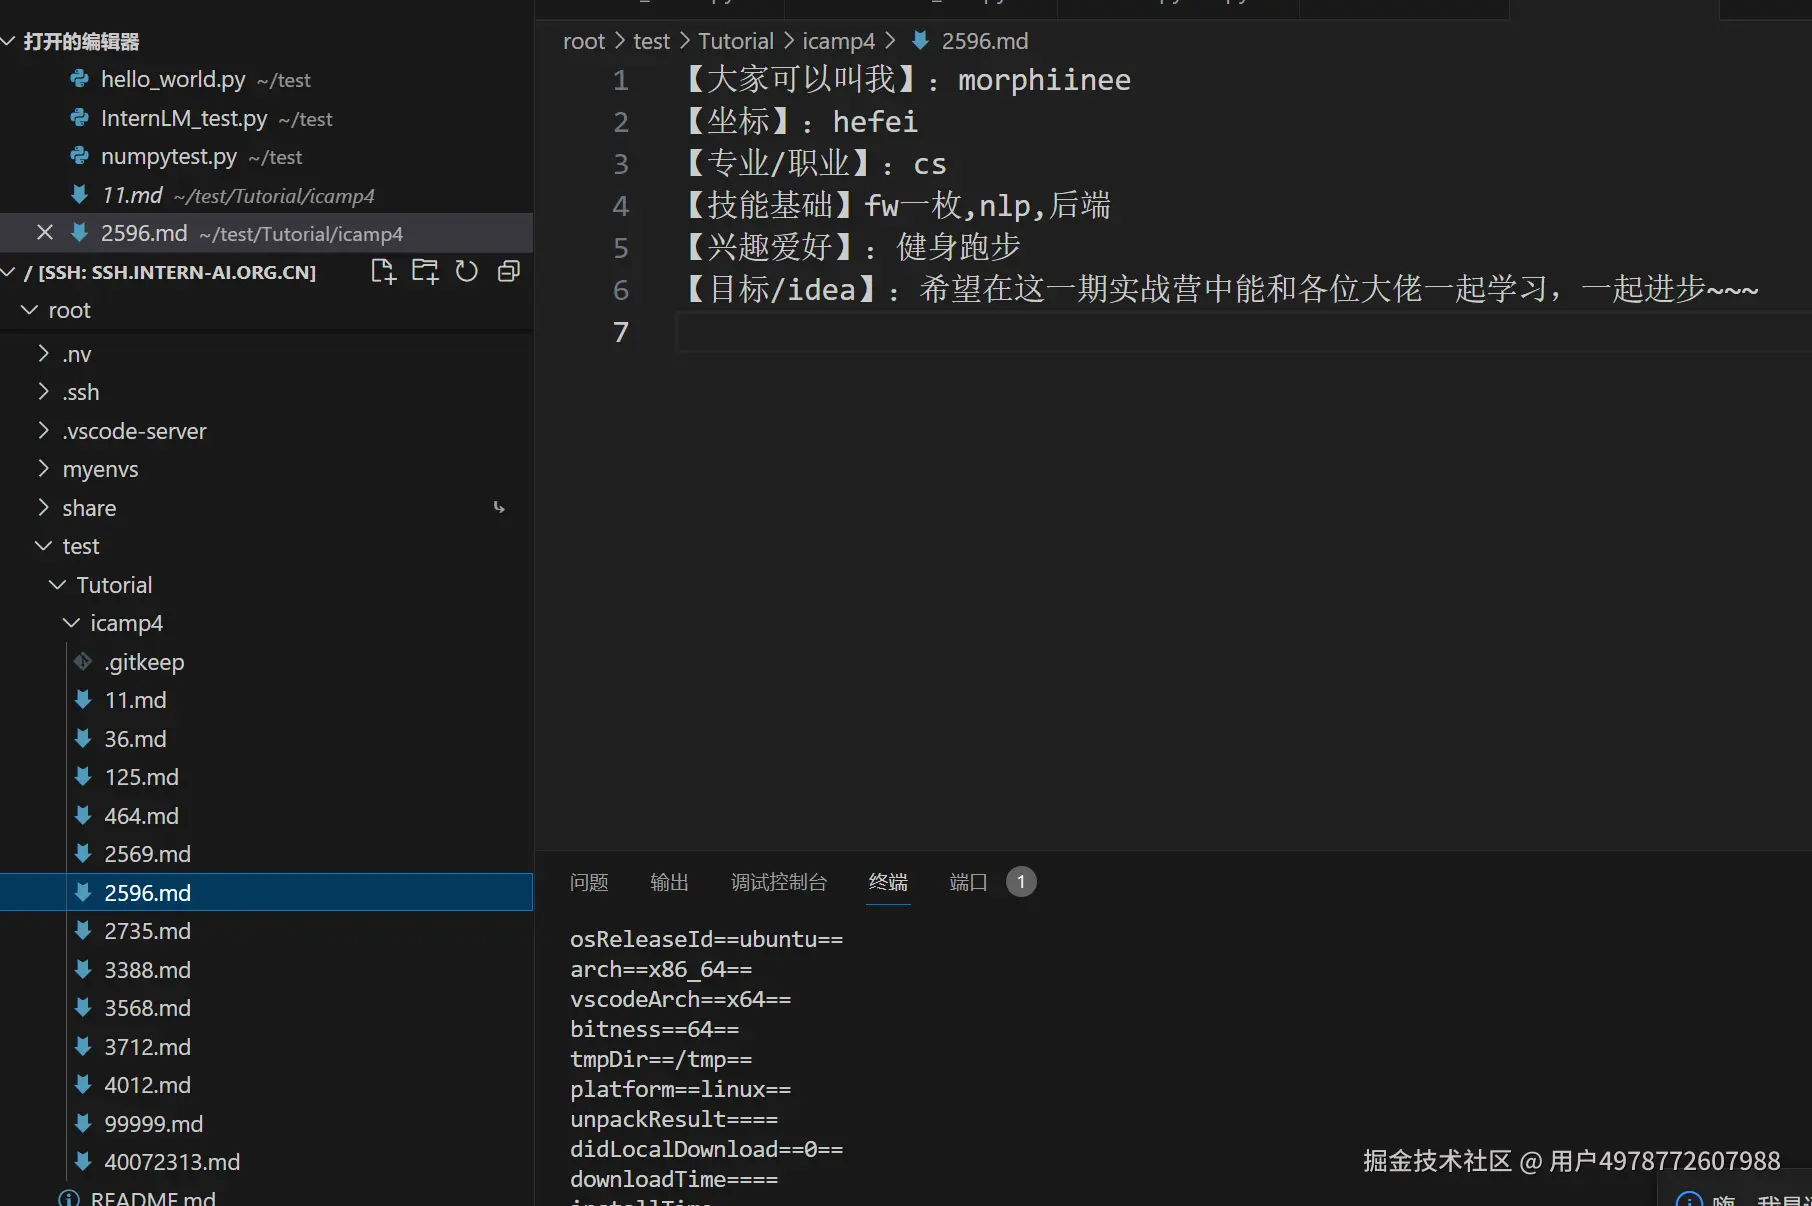The width and height of the screenshot is (1812, 1206).
Task: Click the root breadcrumb segment
Action: click(584, 41)
